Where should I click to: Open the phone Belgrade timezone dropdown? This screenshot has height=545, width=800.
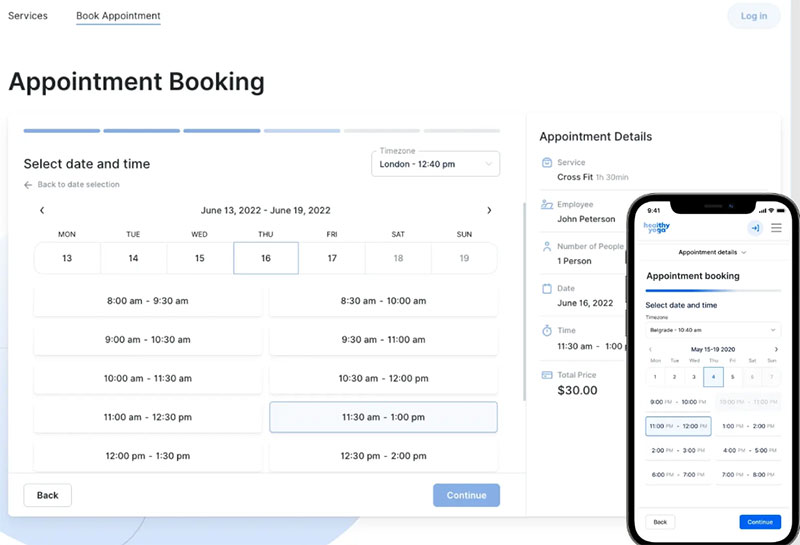point(713,330)
